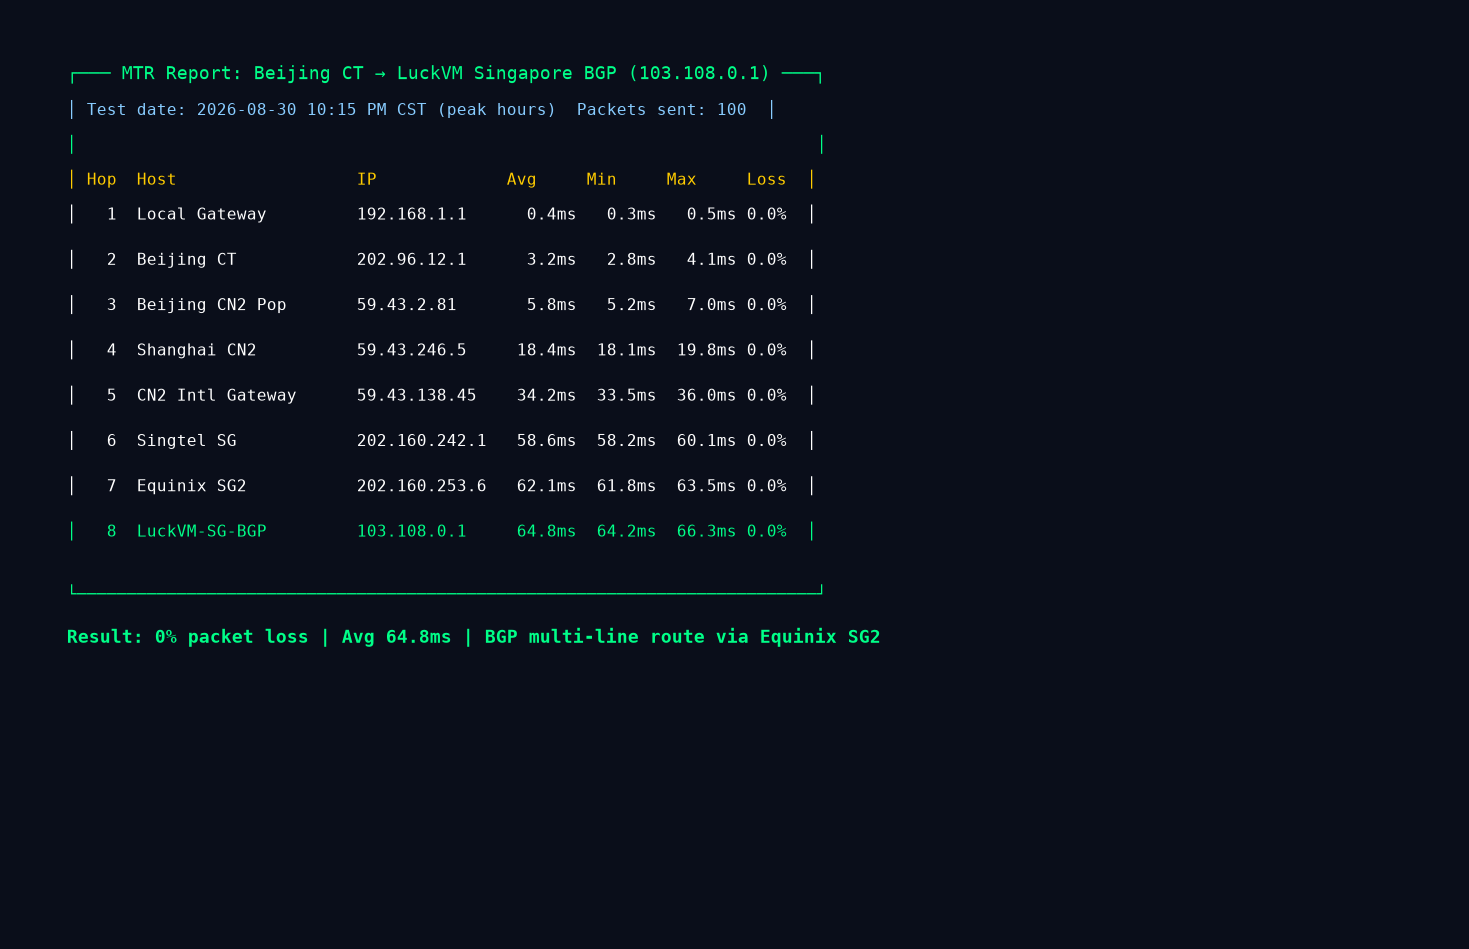1469x949 pixels.
Task: Click the 'Avg' column header
Action: click(x=522, y=180)
